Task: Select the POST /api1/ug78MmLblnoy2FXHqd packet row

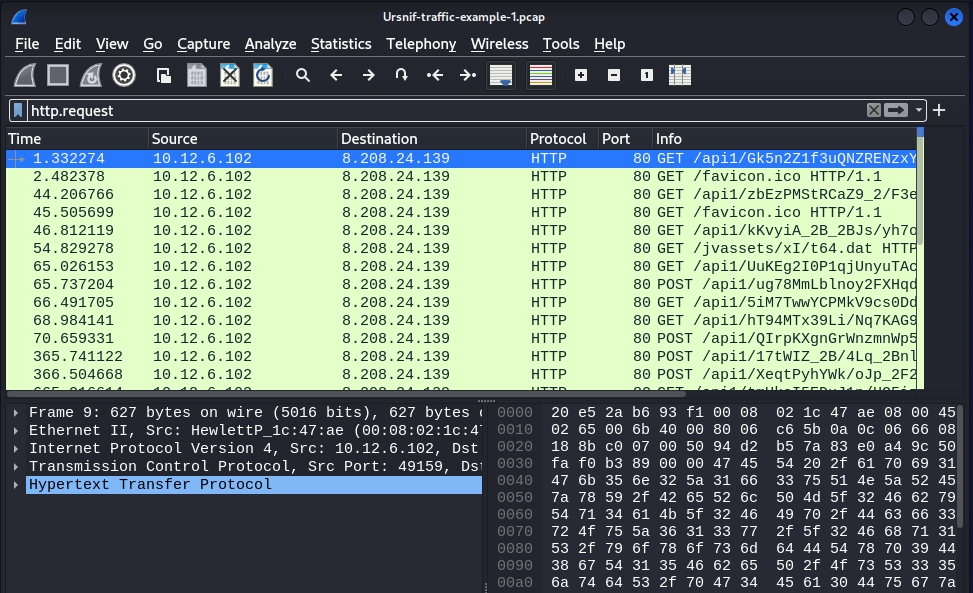Action: tap(400, 284)
